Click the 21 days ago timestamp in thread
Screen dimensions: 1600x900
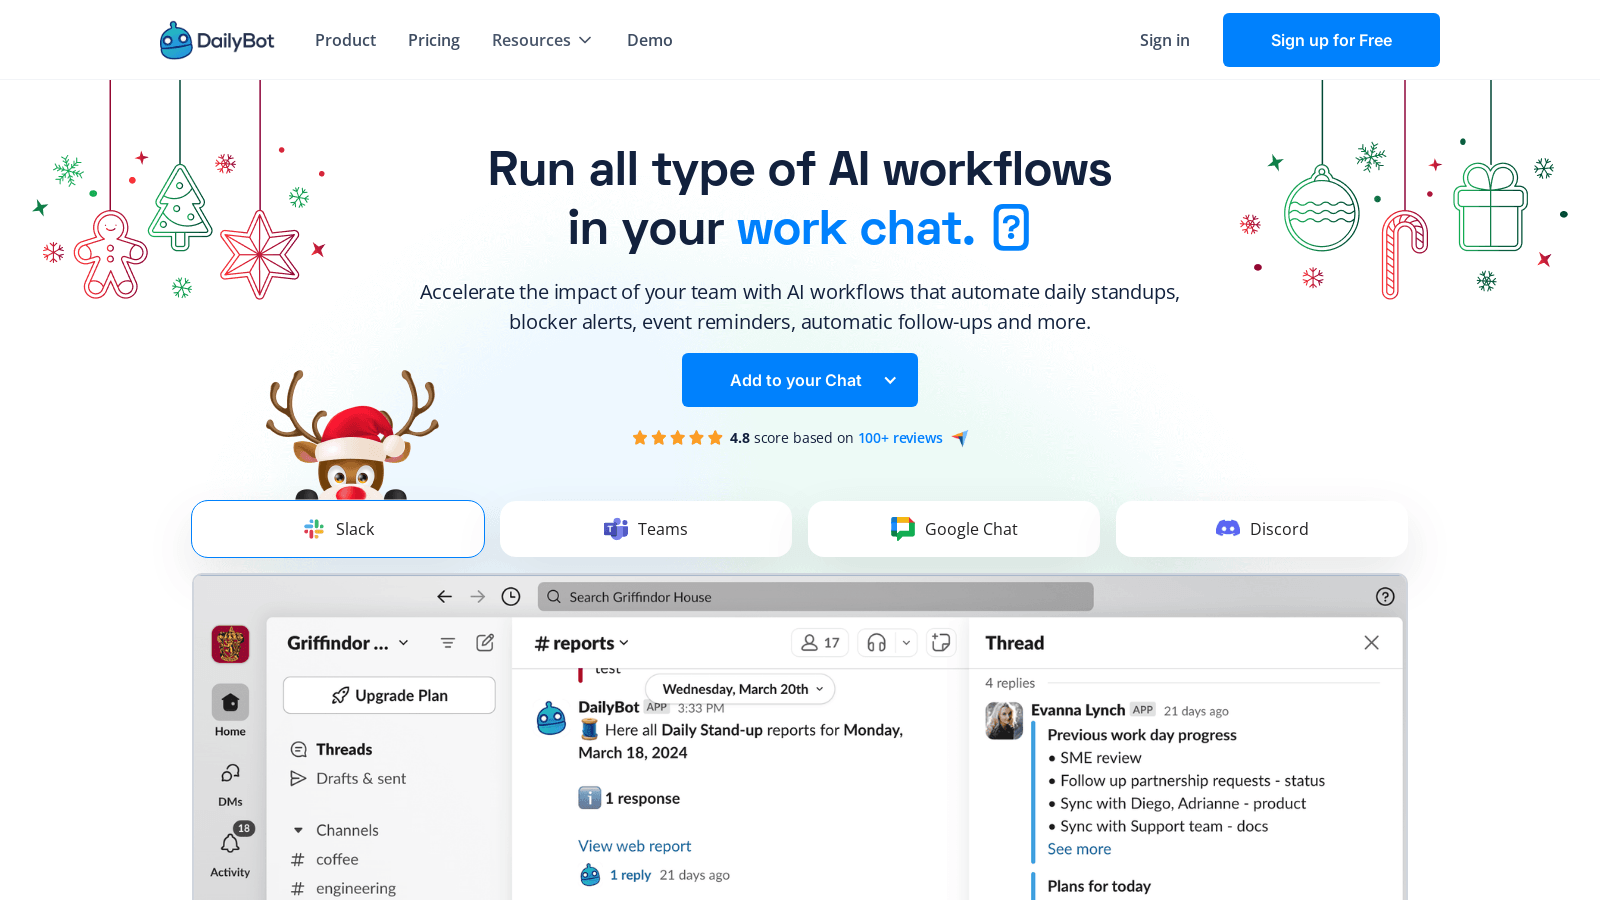click(1196, 711)
